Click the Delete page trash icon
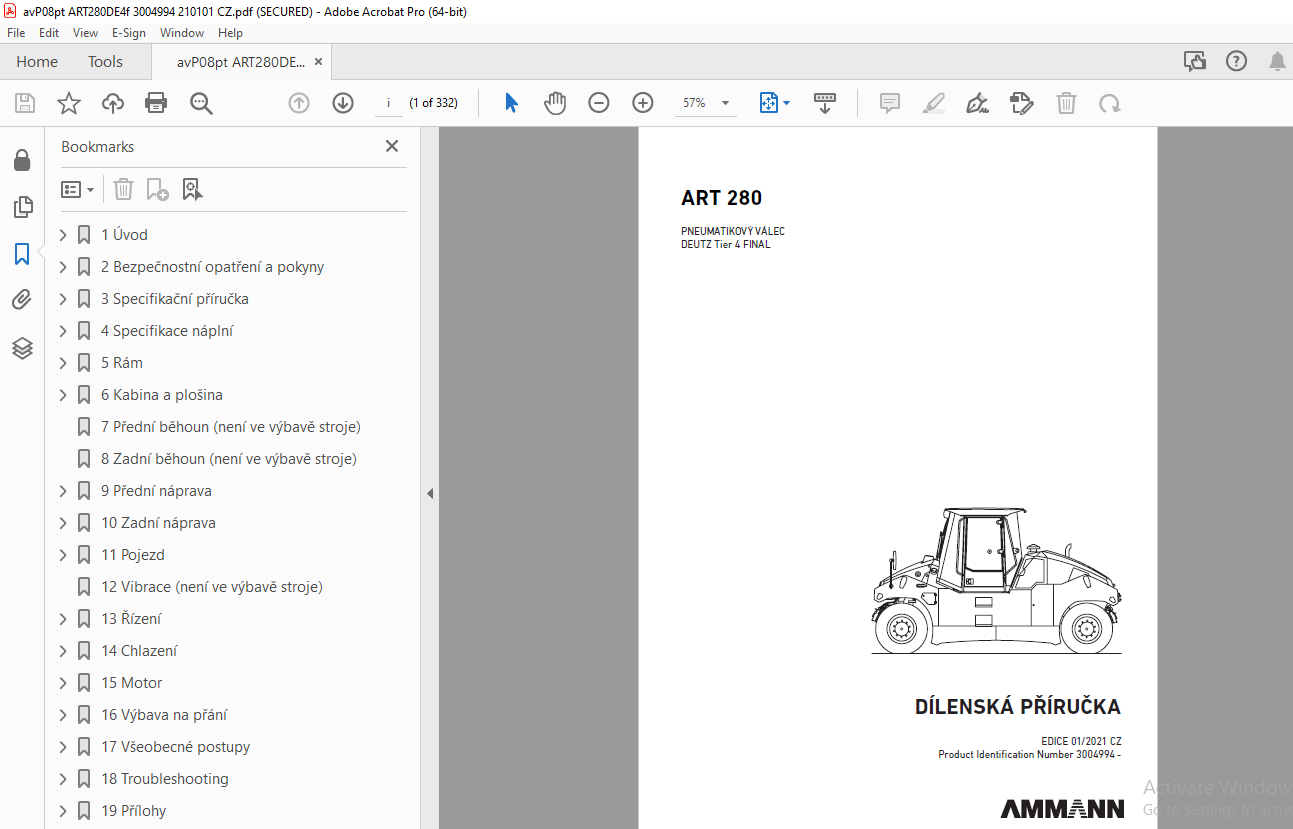The height and width of the screenshot is (829, 1293). coord(1067,103)
